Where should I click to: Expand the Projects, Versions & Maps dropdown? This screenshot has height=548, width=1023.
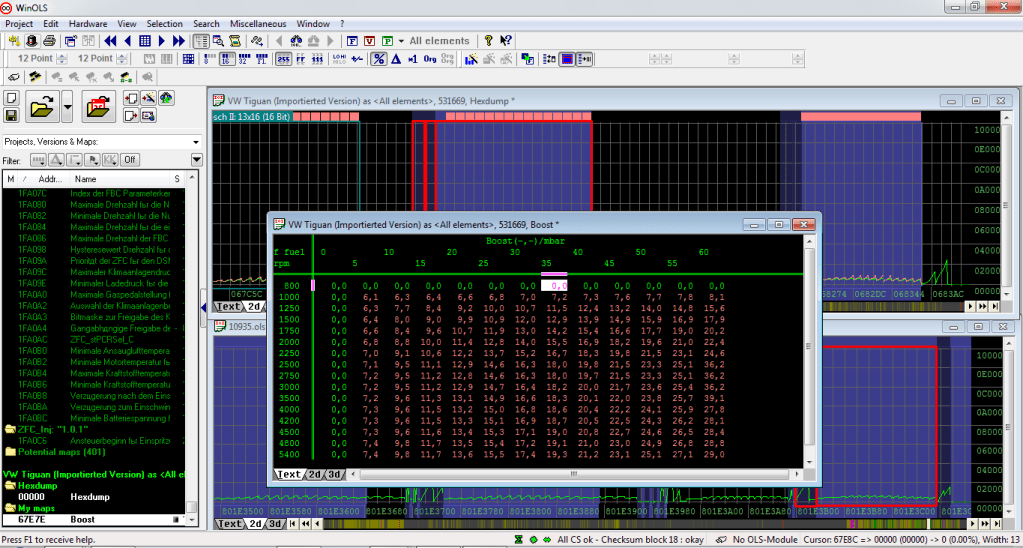click(x=196, y=141)
